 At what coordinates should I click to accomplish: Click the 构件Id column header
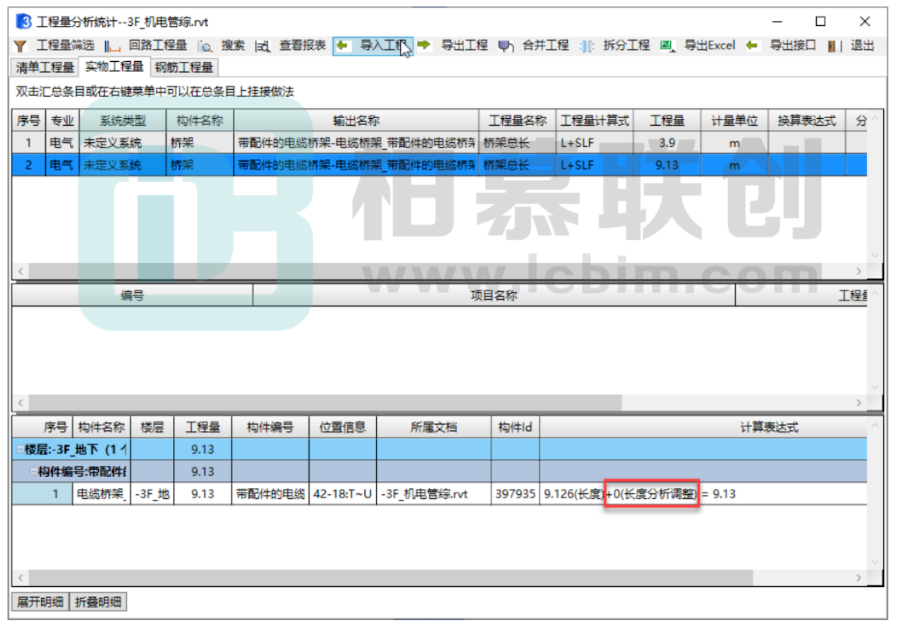point(515,427)
